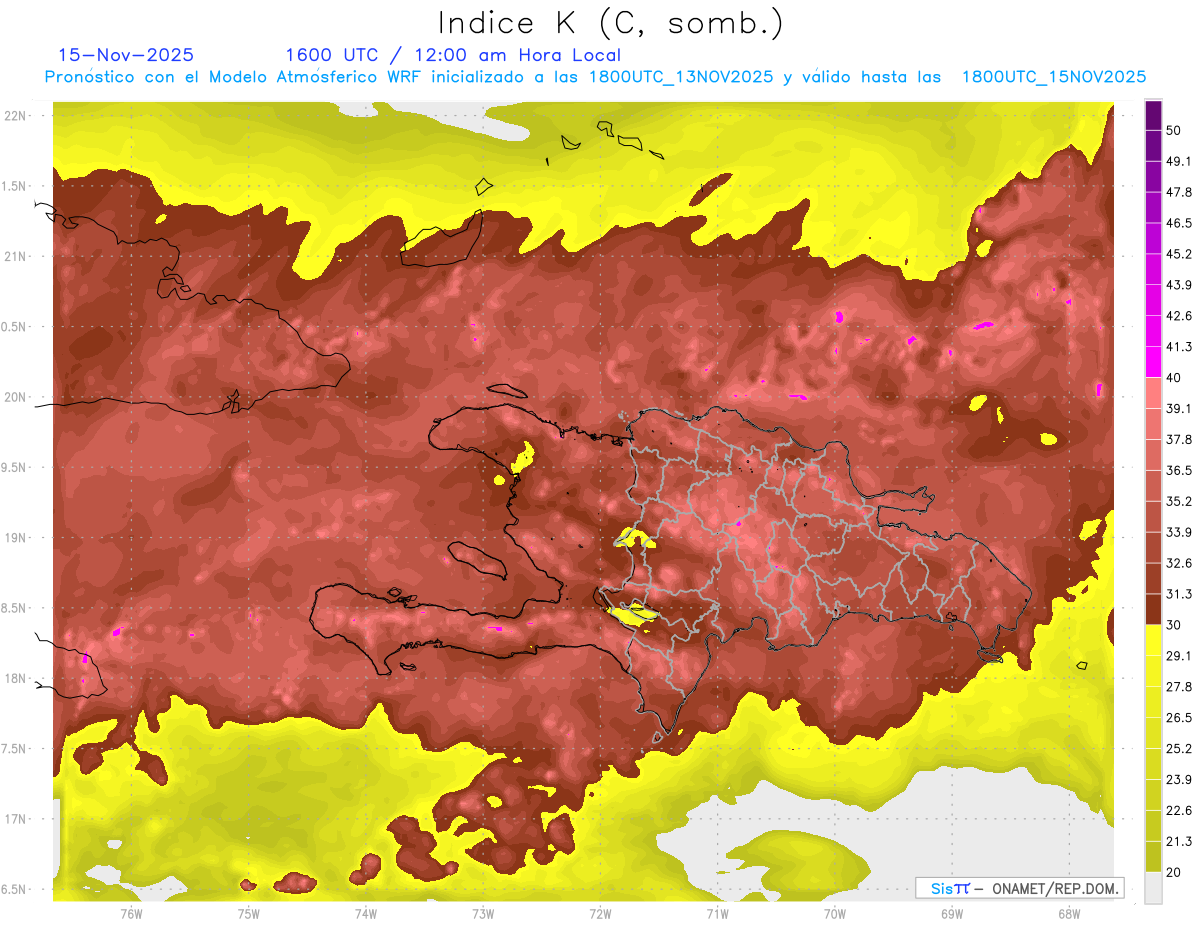Click the latitude axis label "18N"
This screenshot has width=1200, height=927.
tap(17, 679)
